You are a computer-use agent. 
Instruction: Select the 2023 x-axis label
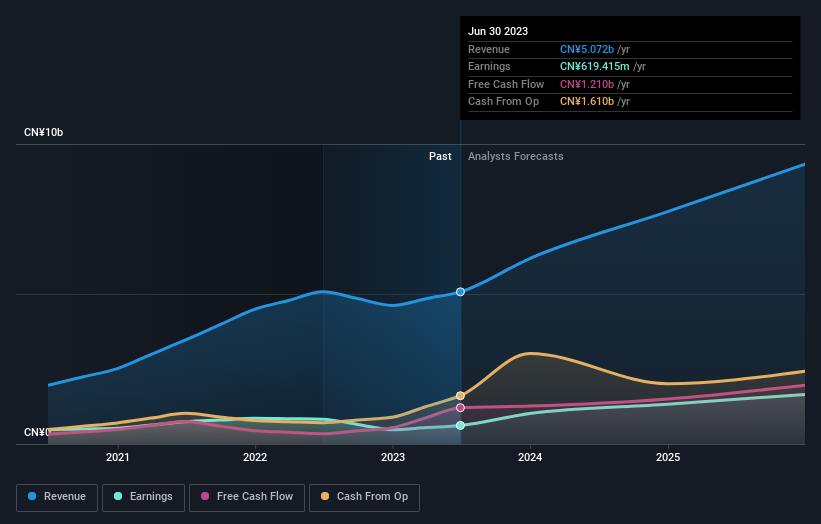pos(393,457)
